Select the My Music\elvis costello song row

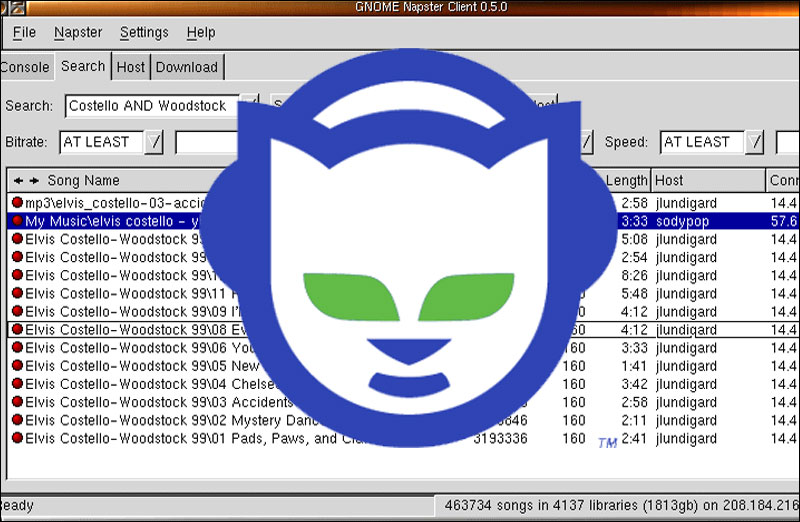pyautogui.click(x=404, y=221)
